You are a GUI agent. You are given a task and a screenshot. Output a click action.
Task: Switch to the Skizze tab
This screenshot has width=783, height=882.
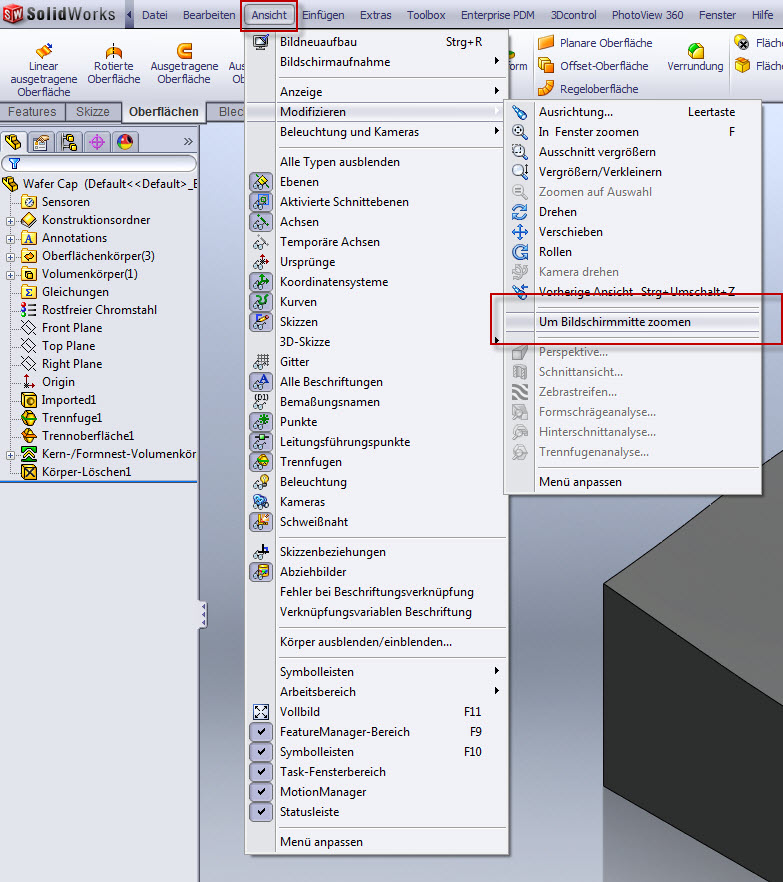[x=93, y=112]
